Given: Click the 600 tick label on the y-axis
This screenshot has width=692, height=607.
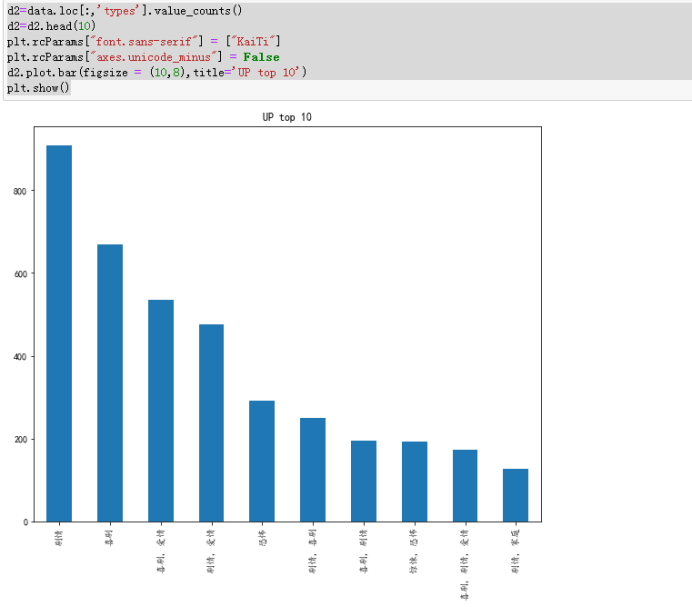Looking at the screenshot, I should (x=20, y=274).
